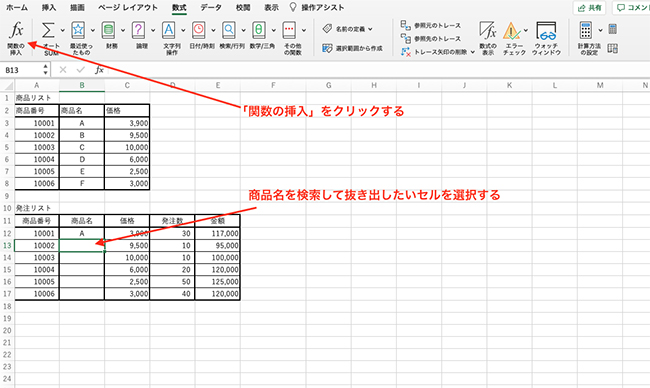This screenshot has height=388, width=650.
Task: Switch to the ホーム tab
Action: point(17,7)
